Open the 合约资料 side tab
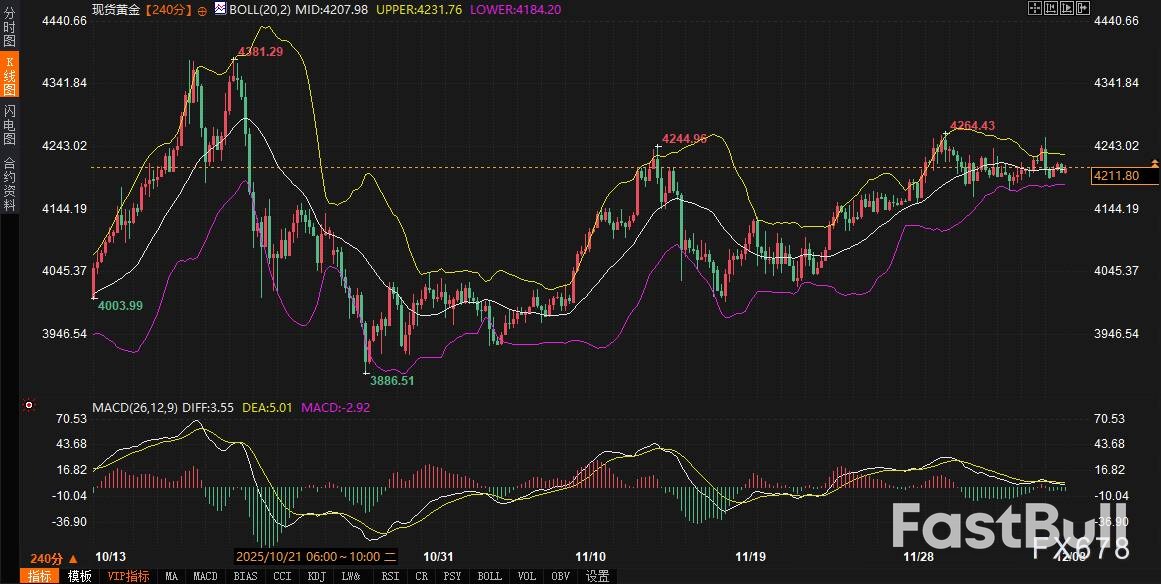 pyautogui.click(x=9, y=183)
